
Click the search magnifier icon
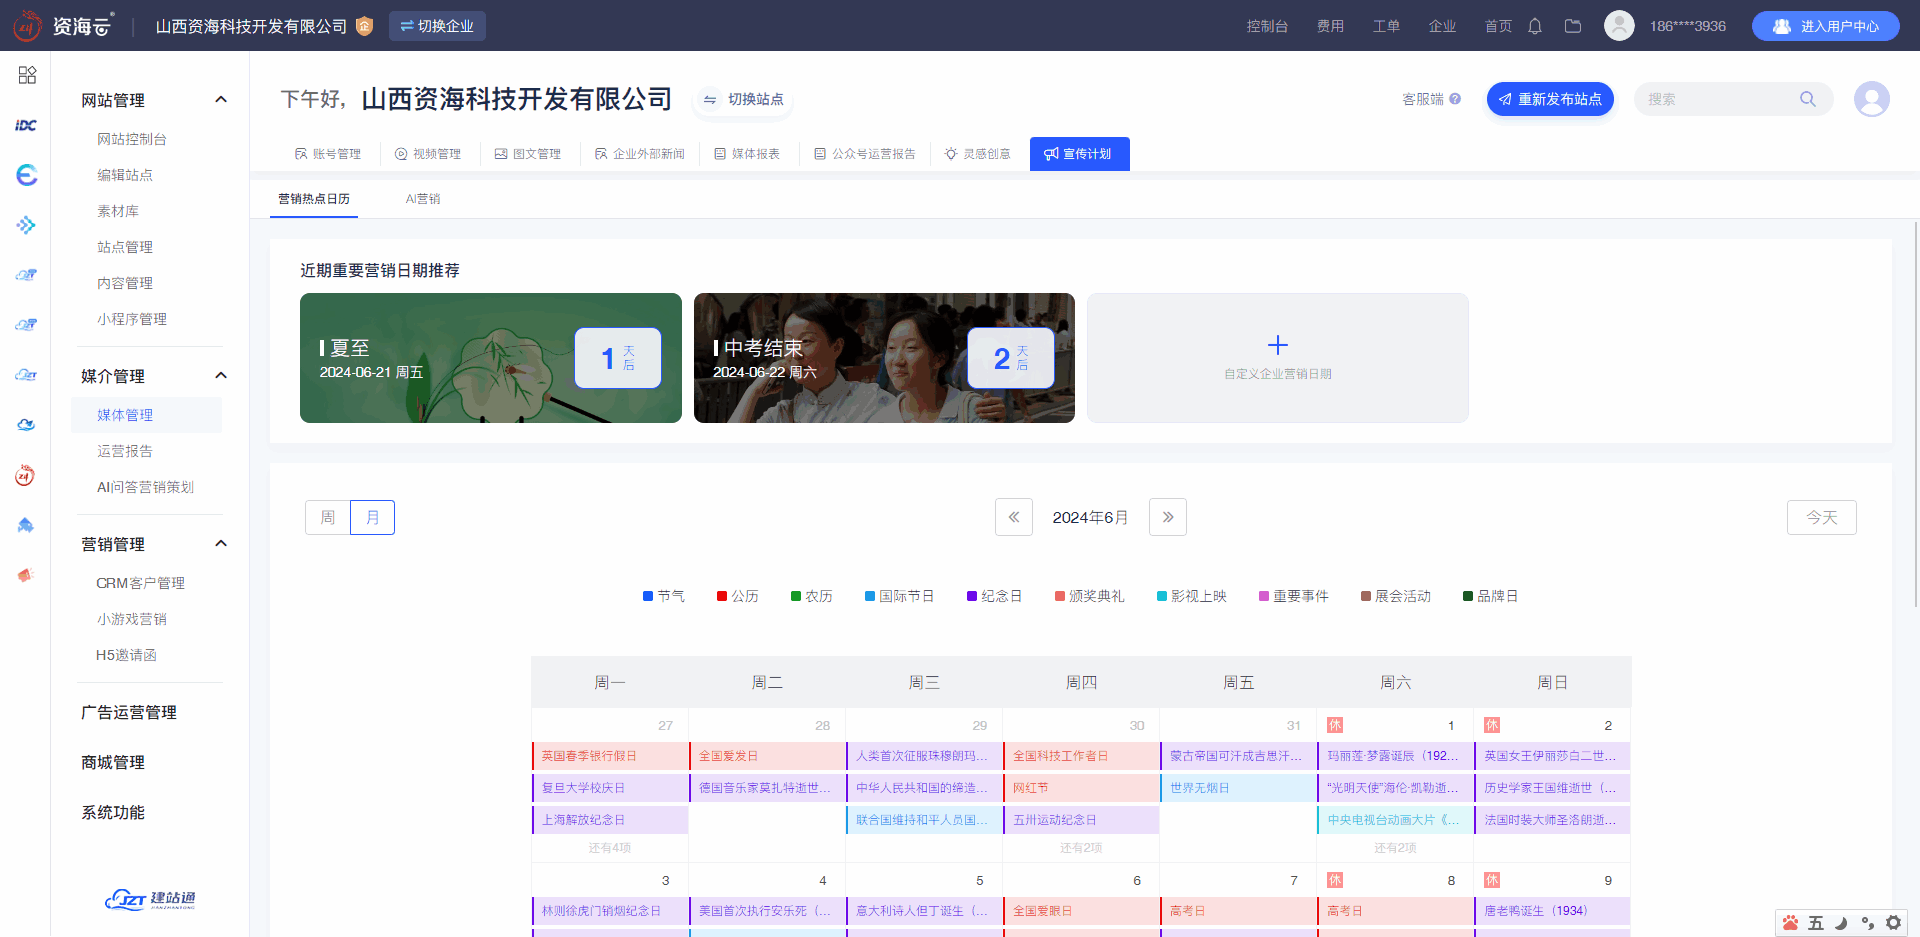pyautogui.click(x=1807, y=99)
